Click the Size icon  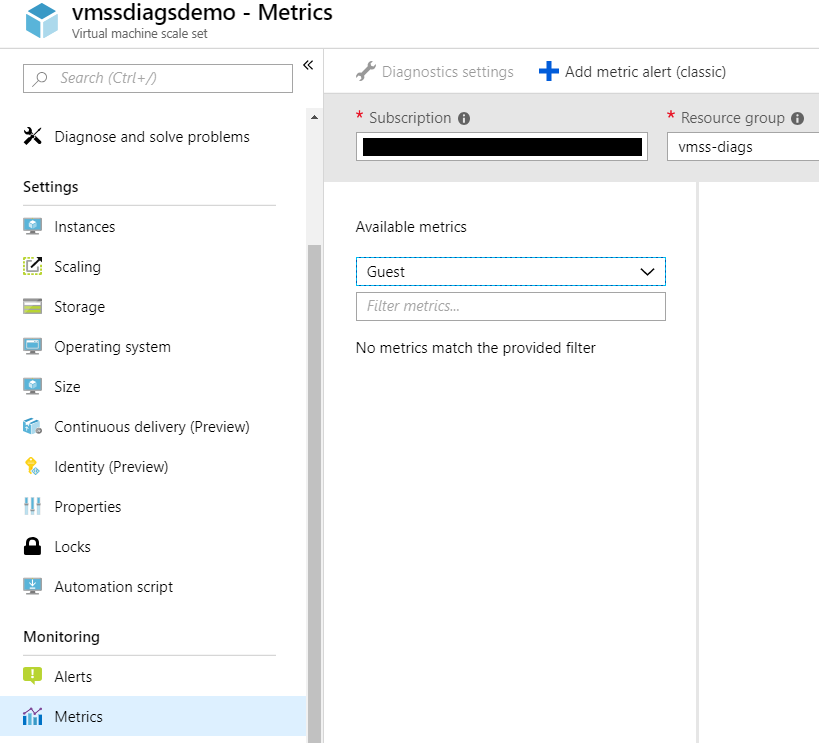(32, 387)
